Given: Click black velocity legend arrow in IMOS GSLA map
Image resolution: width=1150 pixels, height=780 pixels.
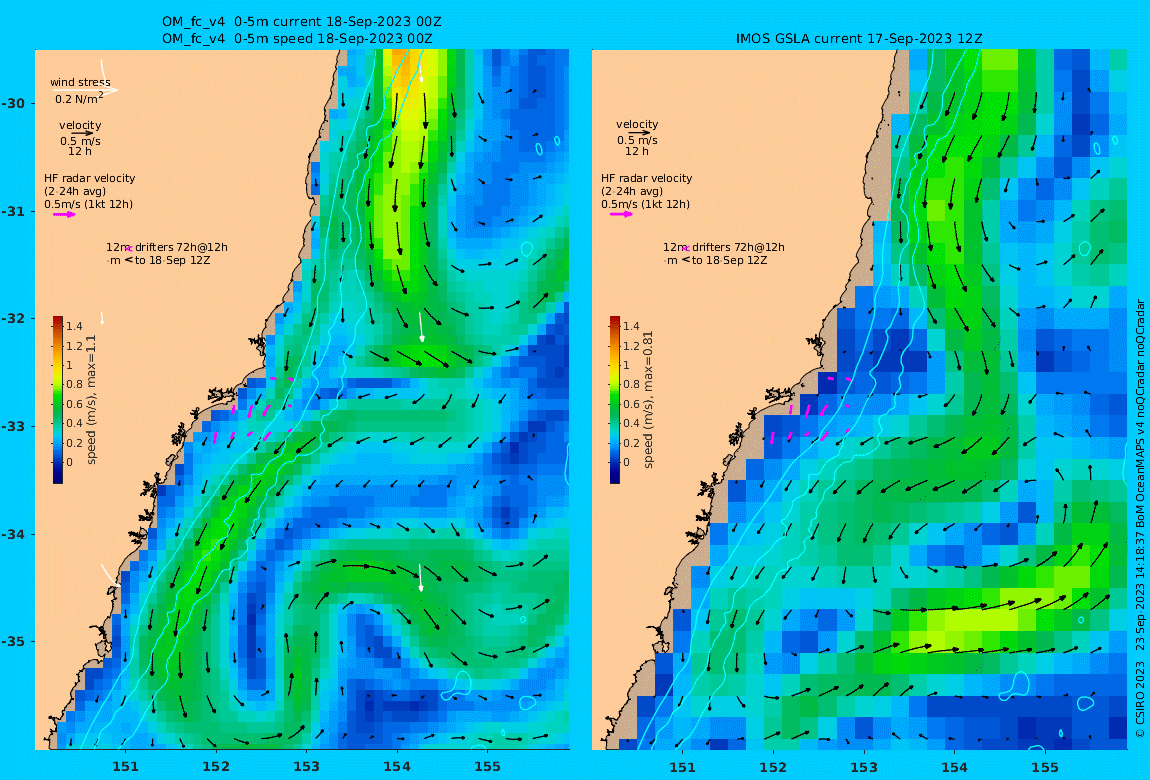Looking at the screenshot, I should coord(638,133).
